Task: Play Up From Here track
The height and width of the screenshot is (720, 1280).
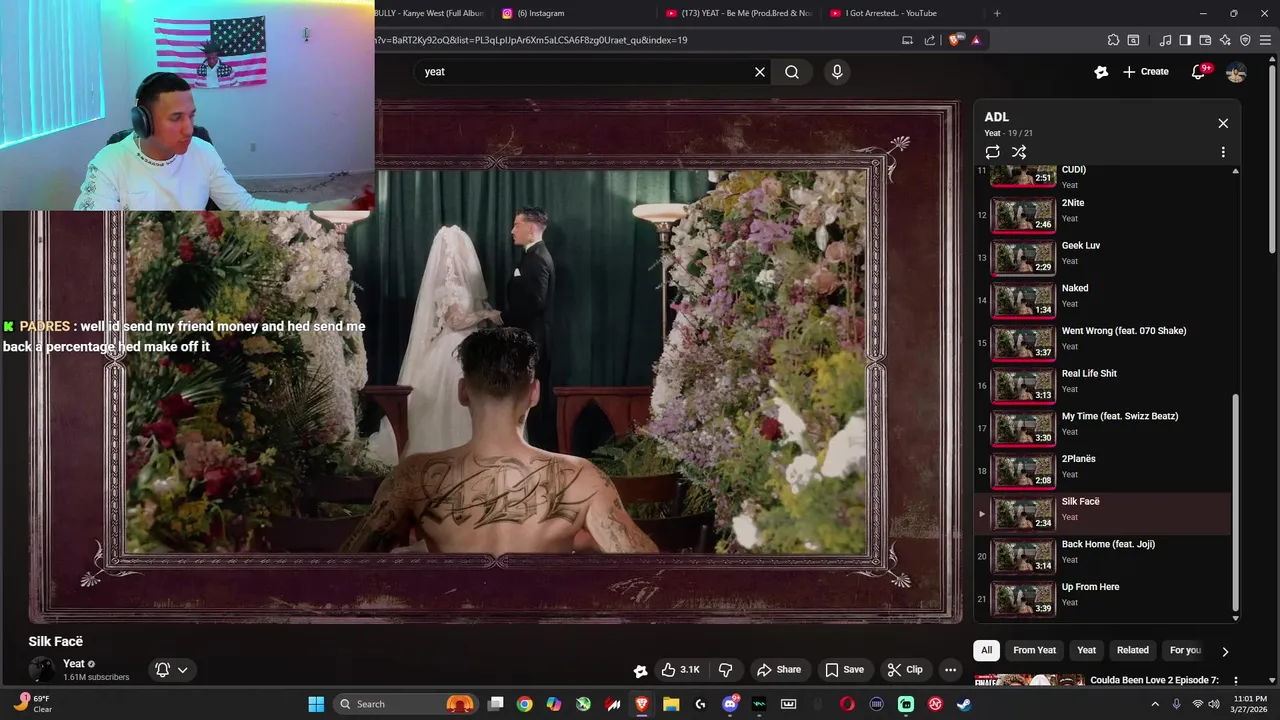Action: [1103, 599]
